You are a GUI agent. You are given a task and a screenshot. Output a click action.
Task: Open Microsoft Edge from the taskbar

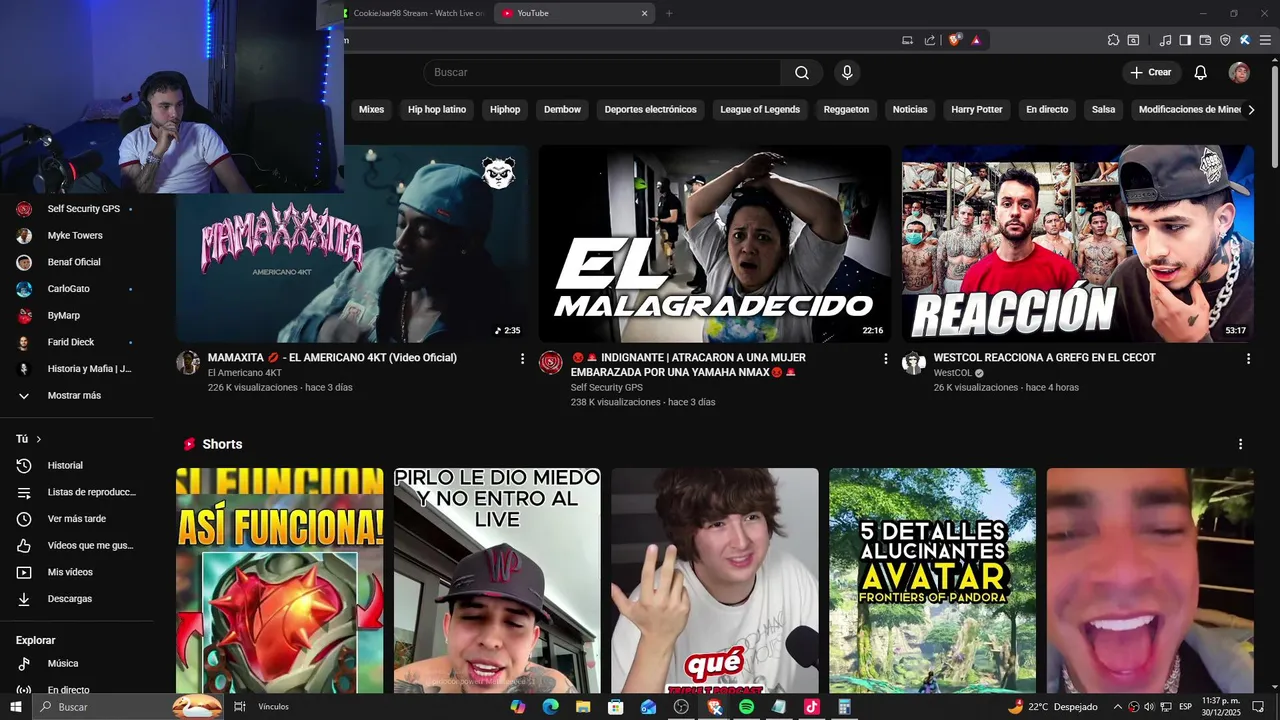(x=550, y=707)
